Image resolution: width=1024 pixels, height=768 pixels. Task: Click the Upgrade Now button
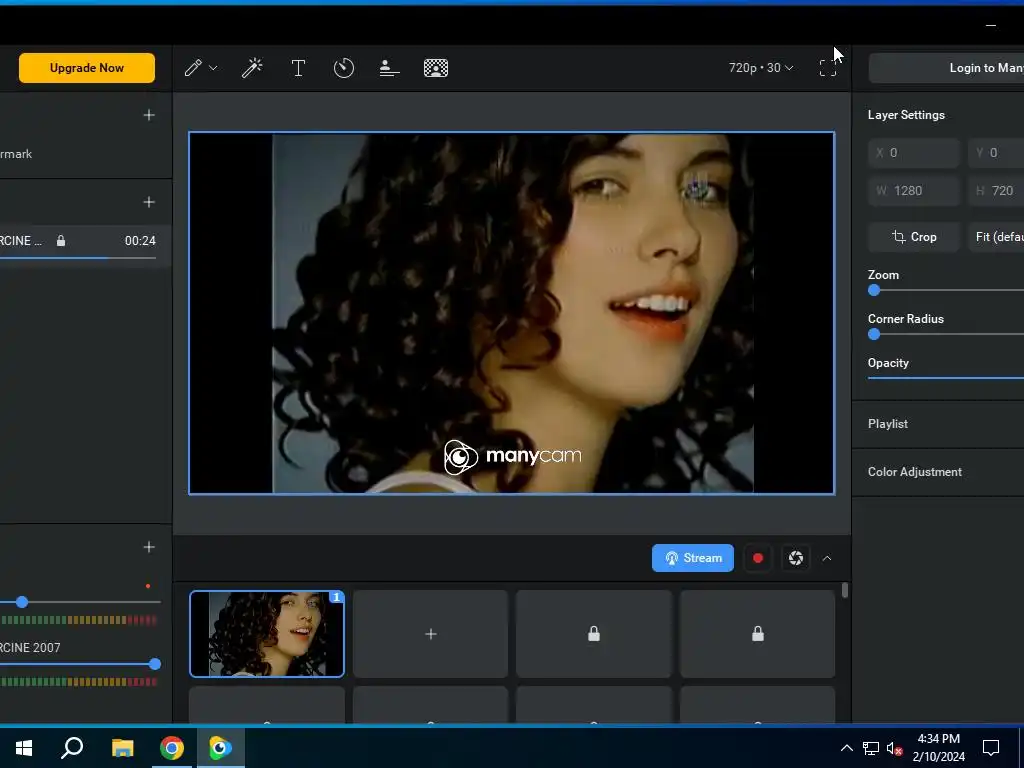pyautogui.click(x=87, y=68)
